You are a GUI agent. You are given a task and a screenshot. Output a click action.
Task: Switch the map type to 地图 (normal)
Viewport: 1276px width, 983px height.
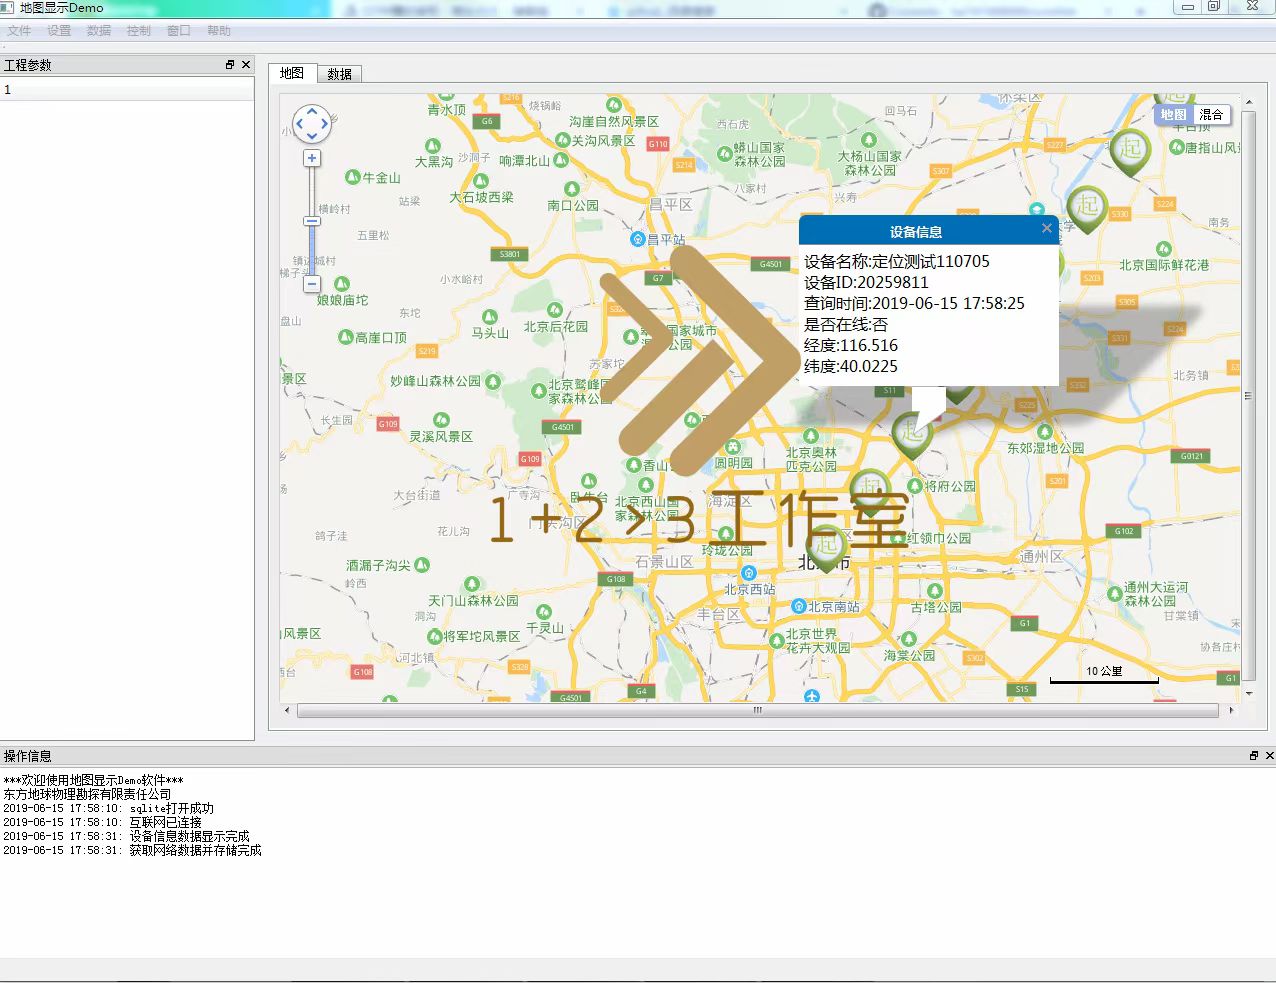coord(1174,115)
